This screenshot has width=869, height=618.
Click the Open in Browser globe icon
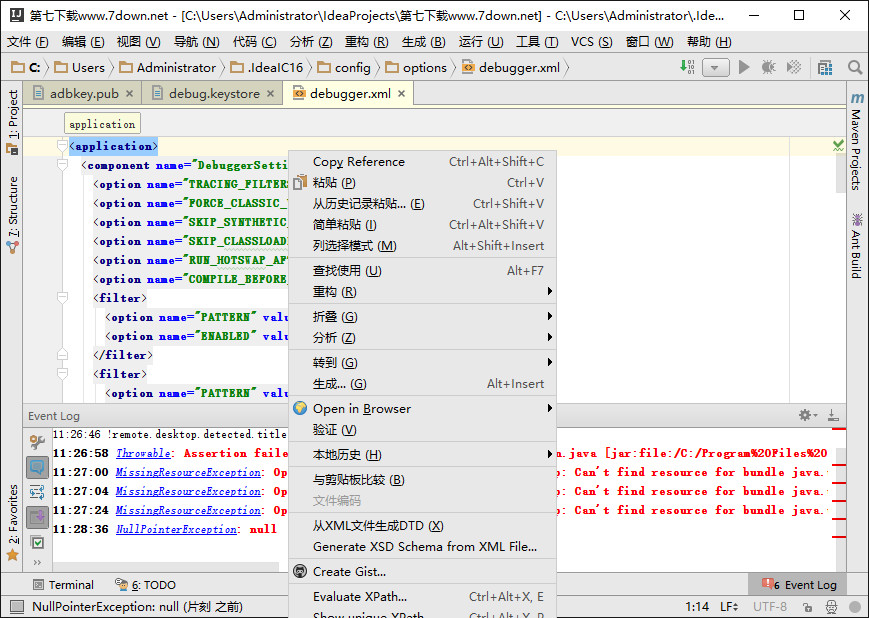pos(300,408)
